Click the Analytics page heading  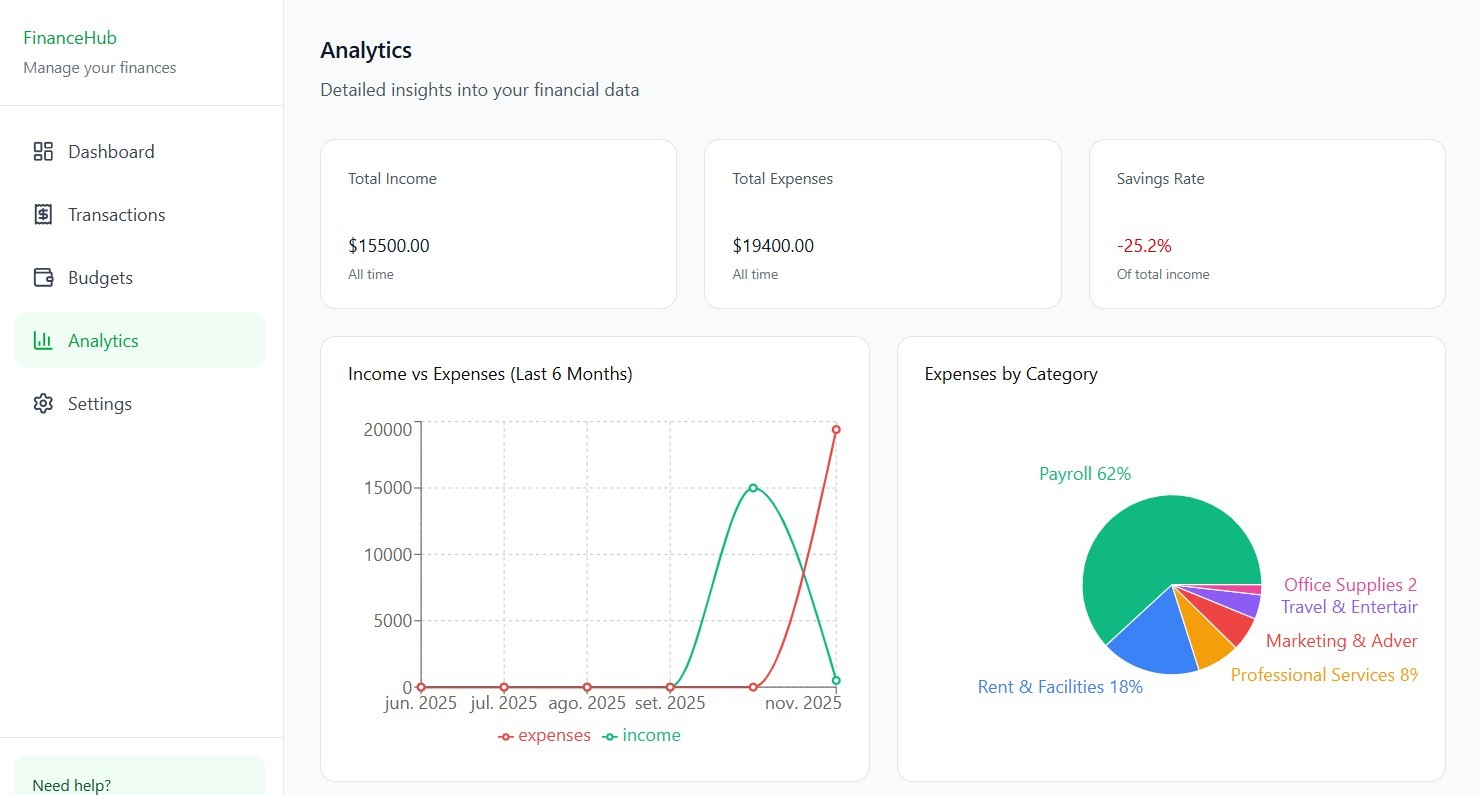pos(366,50)
